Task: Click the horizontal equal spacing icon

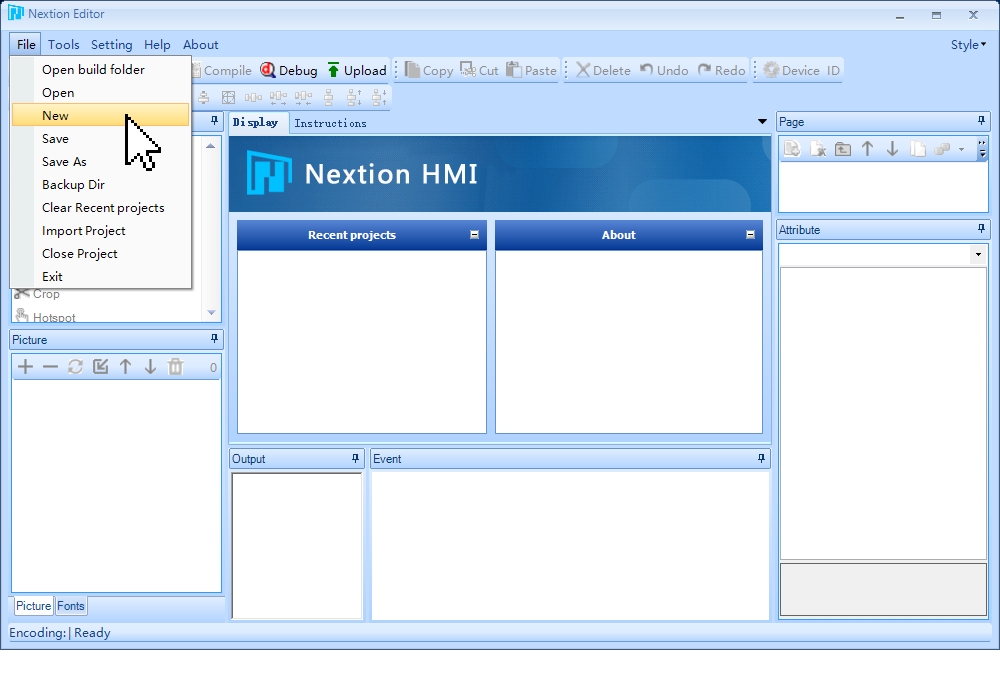Action: (x=253, y=98)
